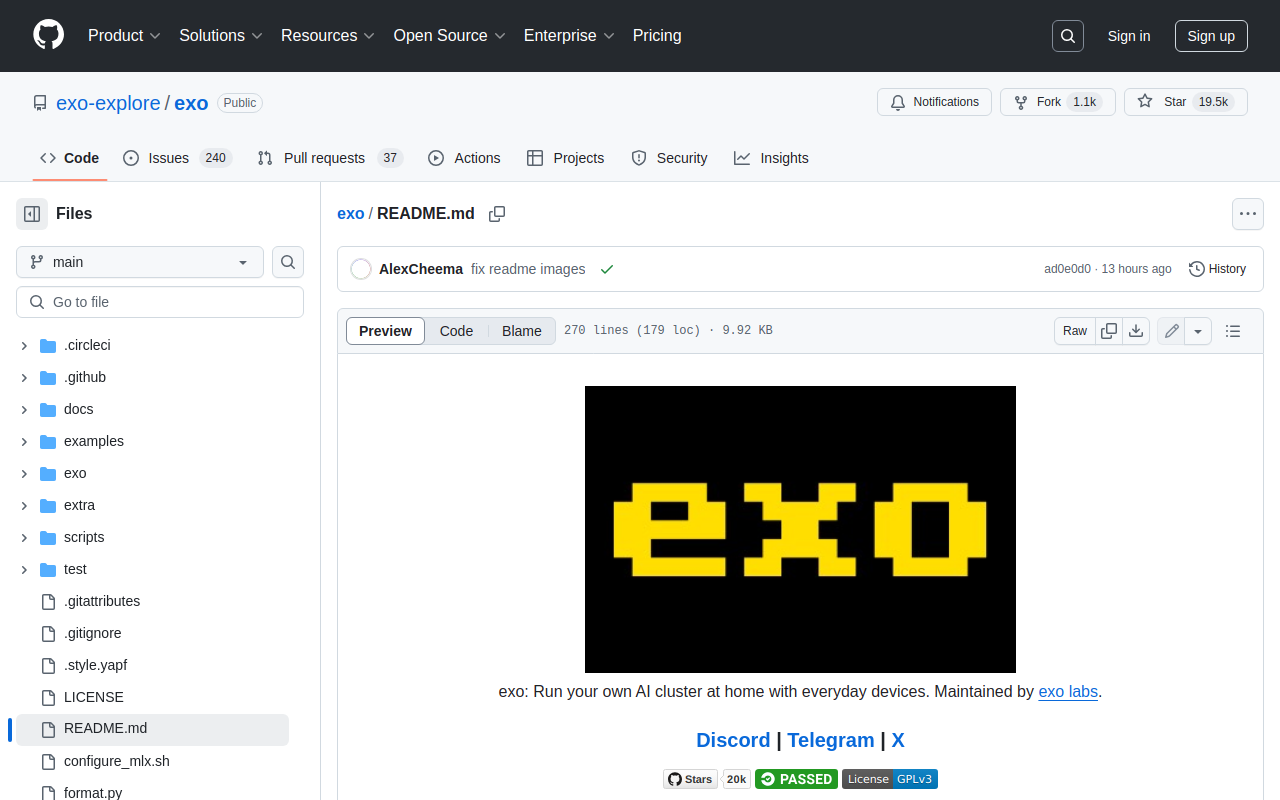Open the README outline list
The width and height of the screenshot is (1280, 800).
click(1233, 331)
